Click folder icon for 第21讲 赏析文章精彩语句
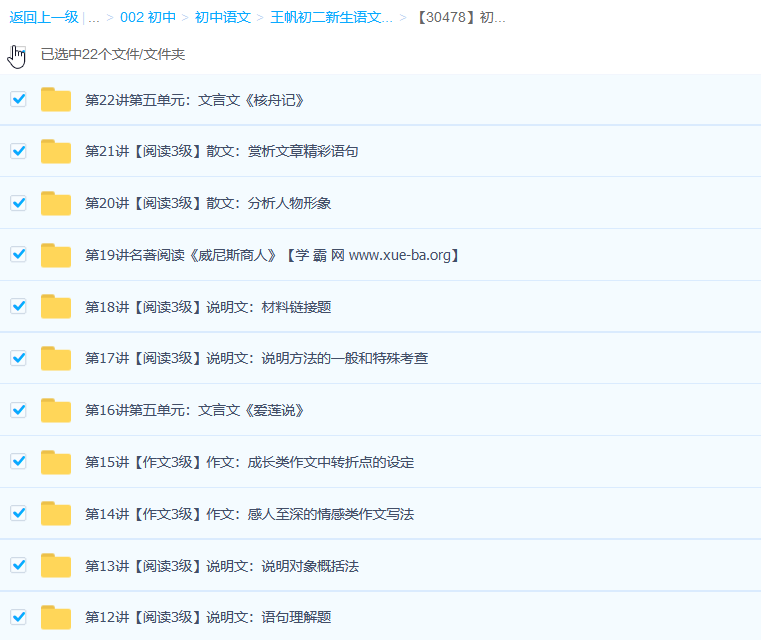761x640 pixels. pos(56,151)
